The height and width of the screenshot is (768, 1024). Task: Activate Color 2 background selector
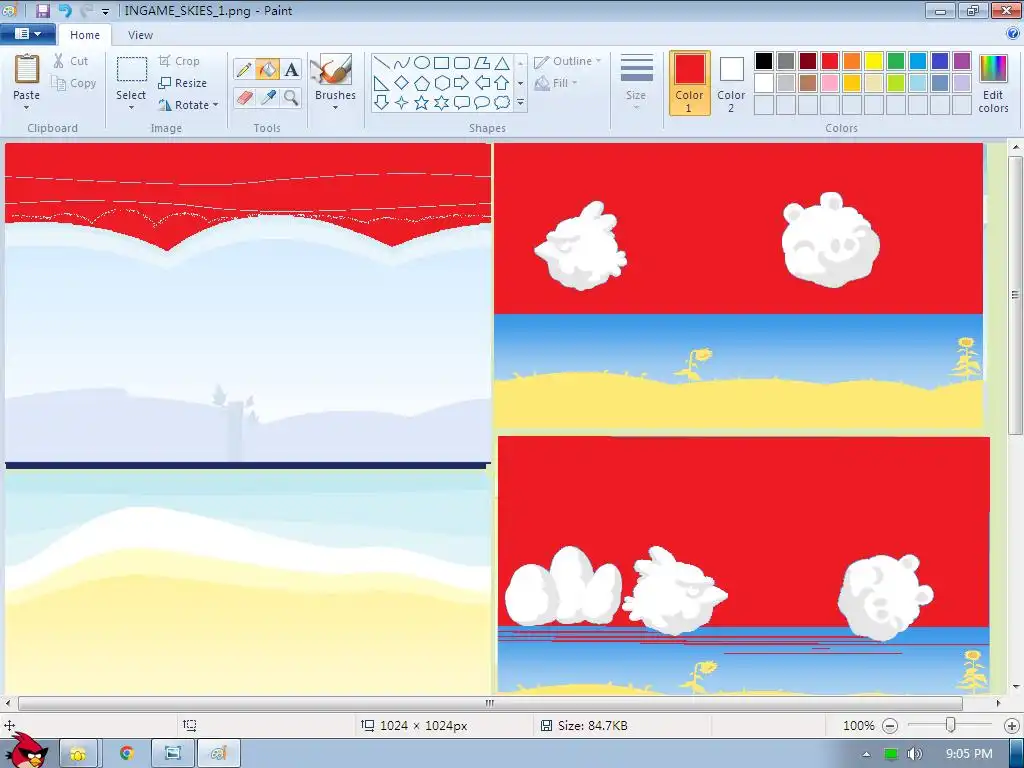point(731,83)
